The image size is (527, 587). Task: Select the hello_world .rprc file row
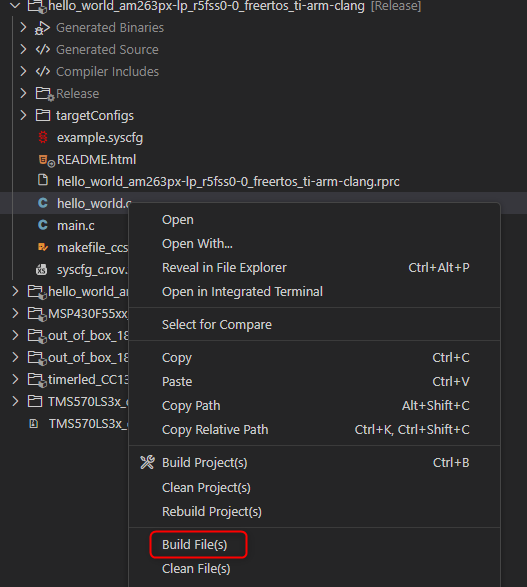[x=264, y=182]
